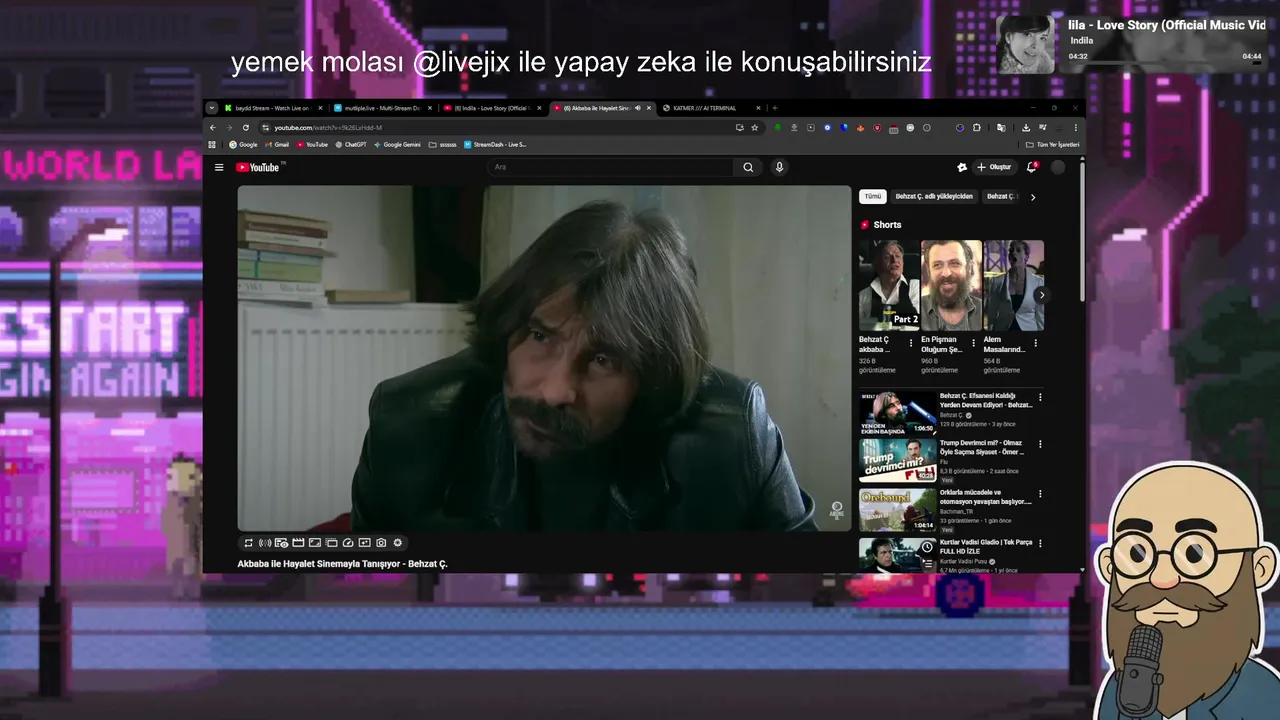Open options for 'Behzat Ç. Efsanesi' video
The width and height of the screenshot is (1280, 720).
point(1040,397)
